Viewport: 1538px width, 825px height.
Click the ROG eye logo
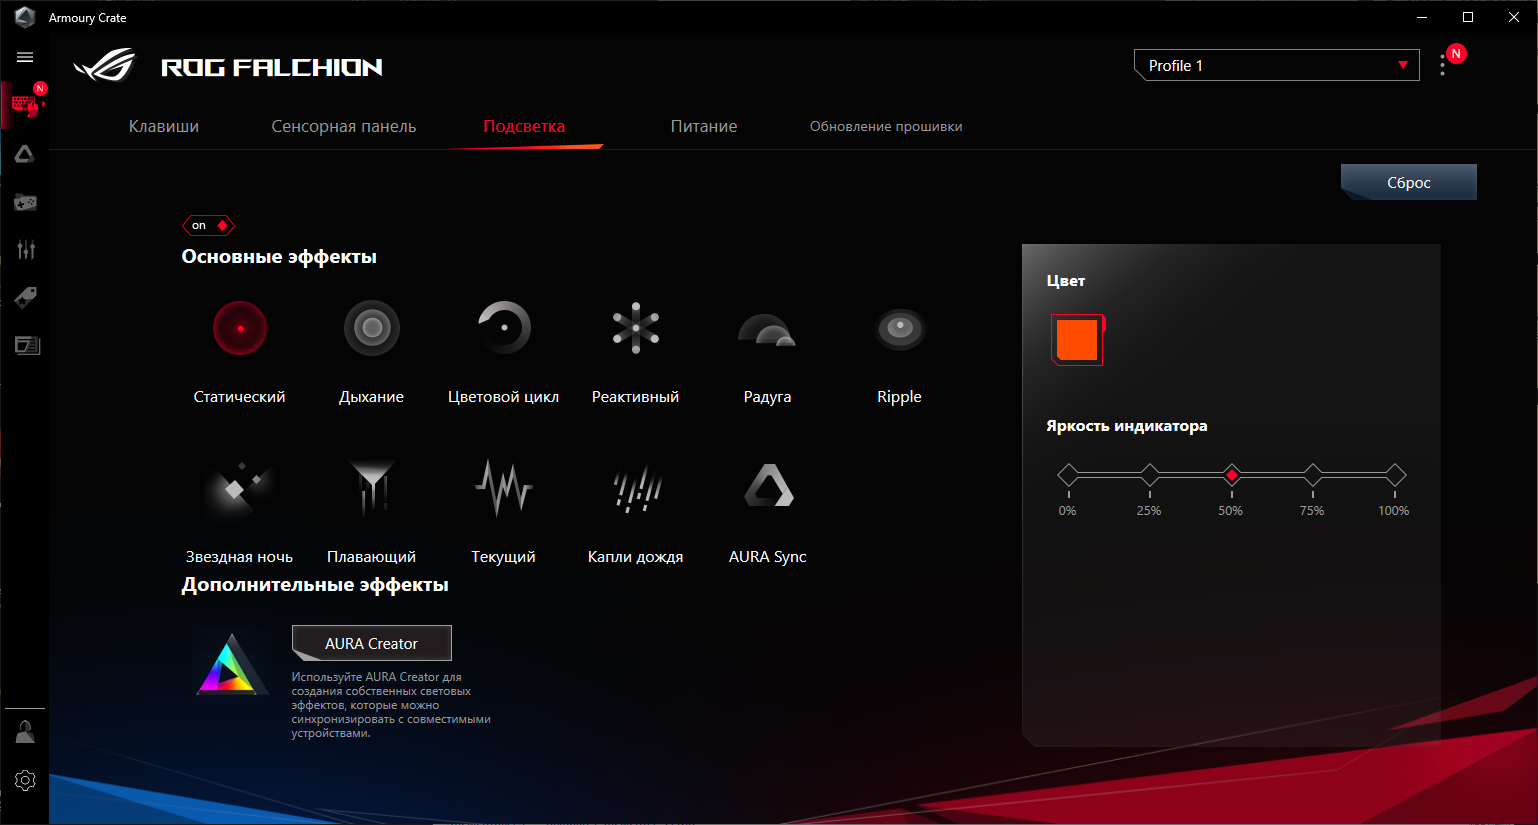(105, 66)
